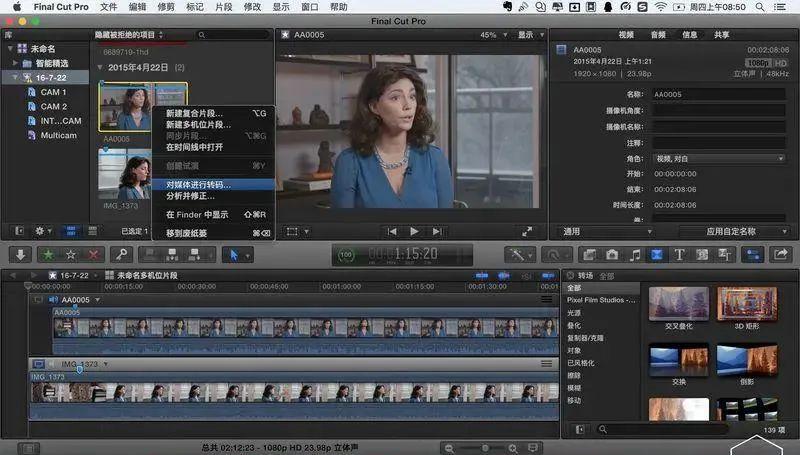Open the retime speed popup menu

tap(556, 255)
